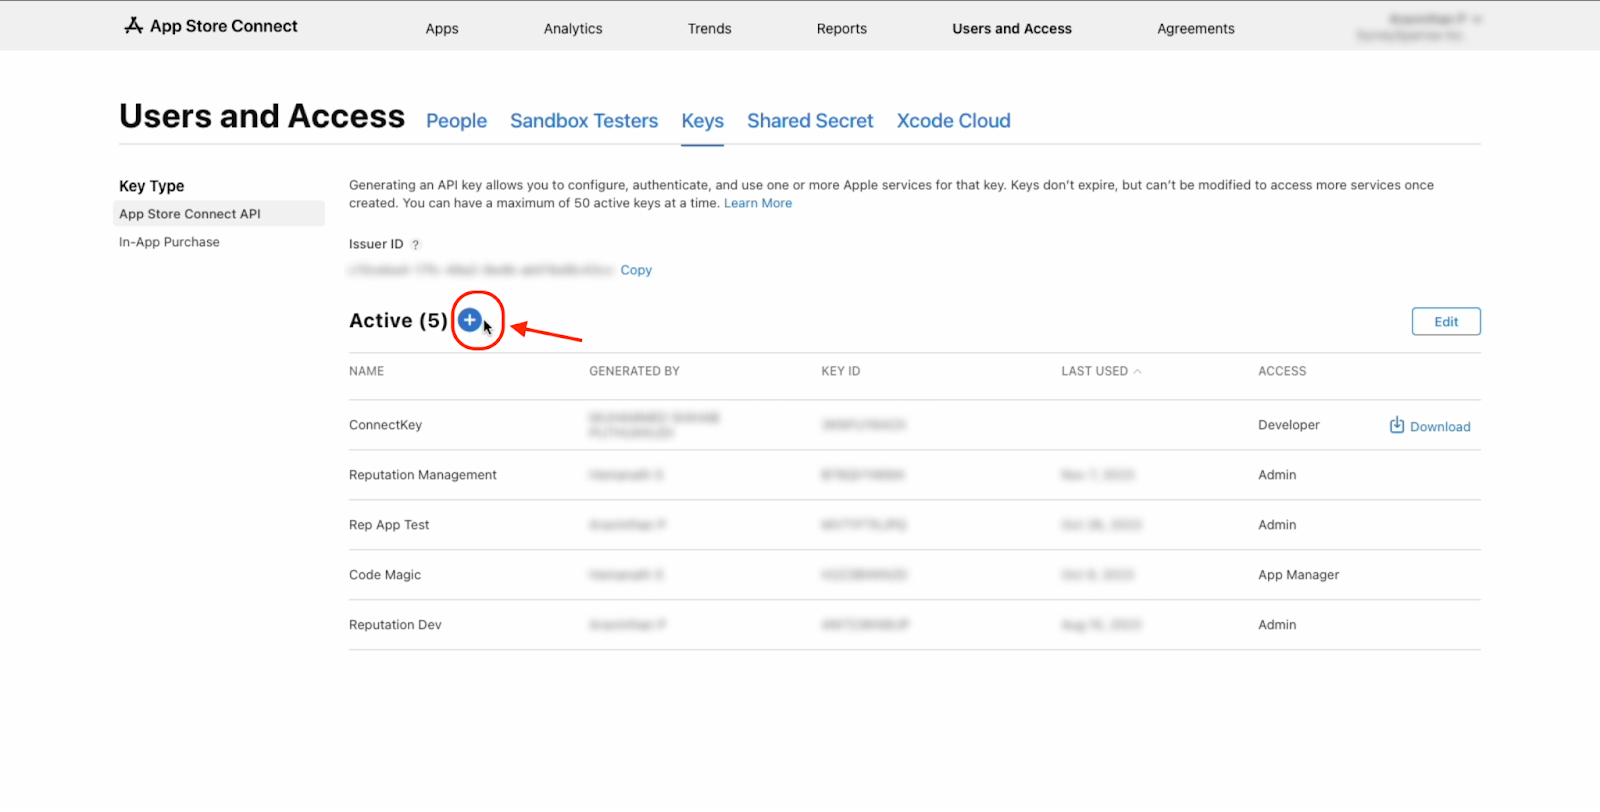Open the Agreements page
The width and height of the screenshot is (1600, 812).
[1195, 29]
